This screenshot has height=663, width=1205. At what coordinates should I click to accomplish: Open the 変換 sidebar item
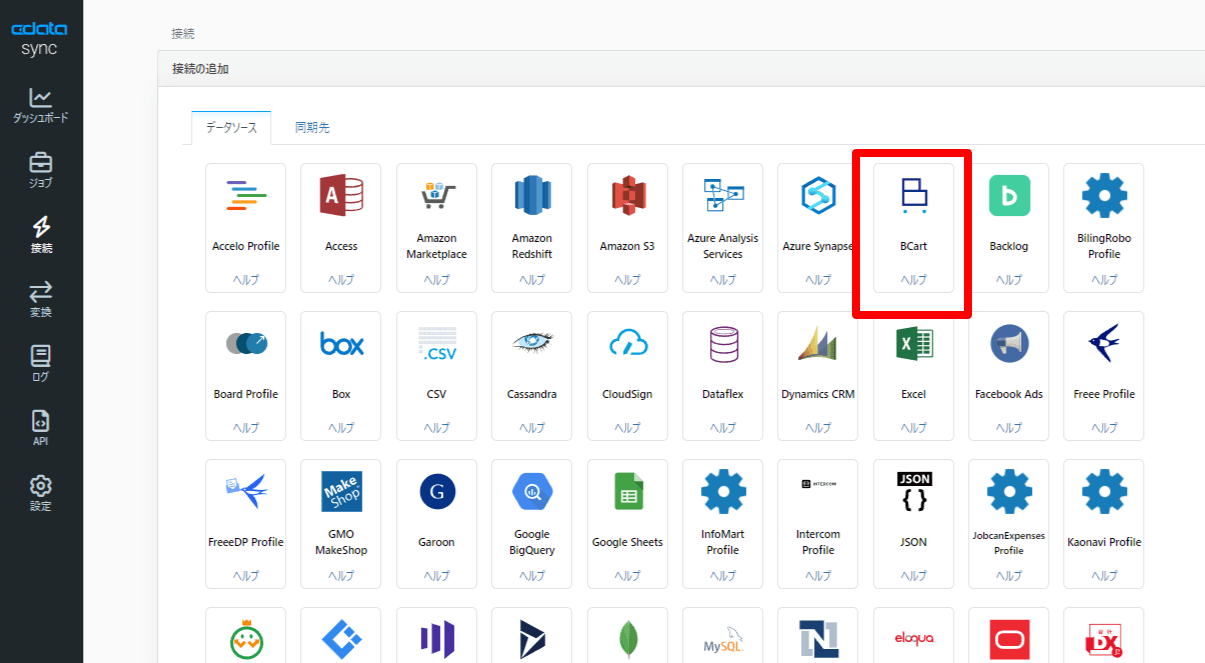click(41, 299)
